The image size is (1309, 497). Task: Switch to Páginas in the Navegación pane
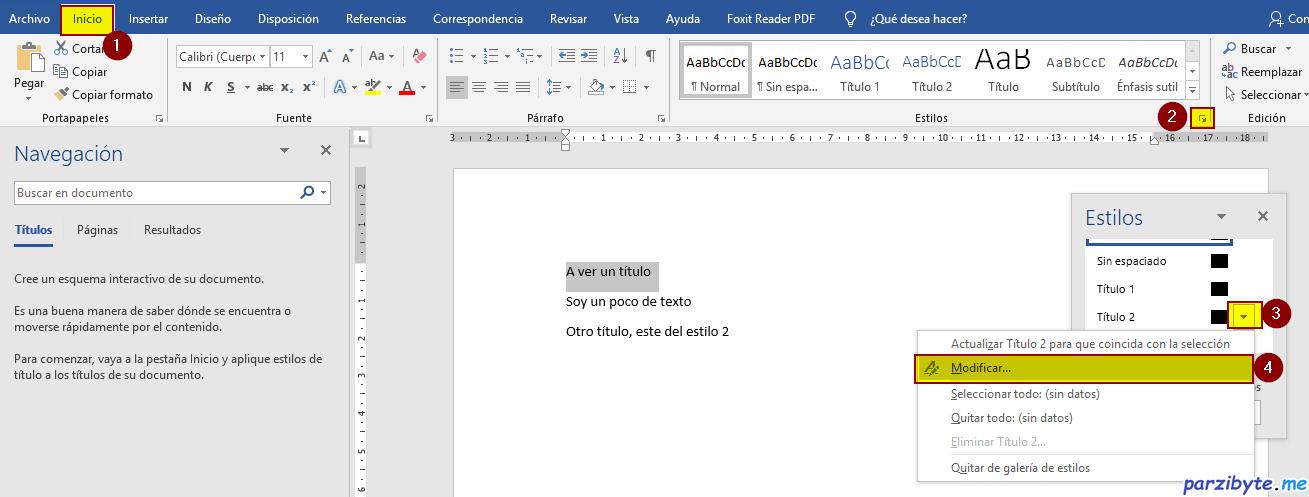[97, 230]
